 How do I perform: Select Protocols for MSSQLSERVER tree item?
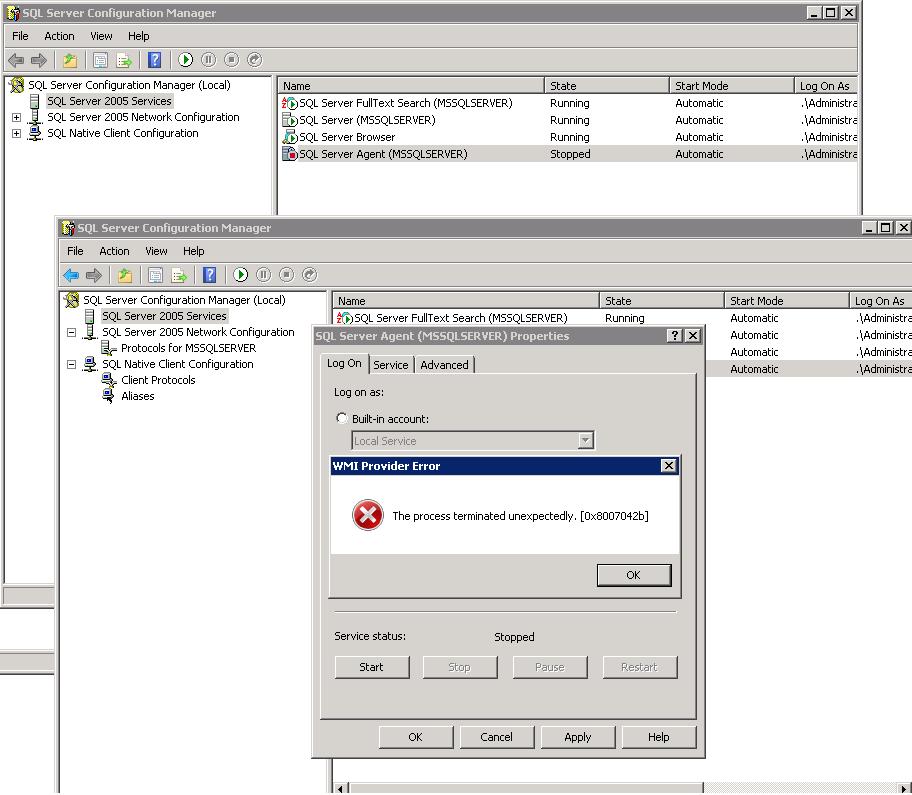[188, 348]
